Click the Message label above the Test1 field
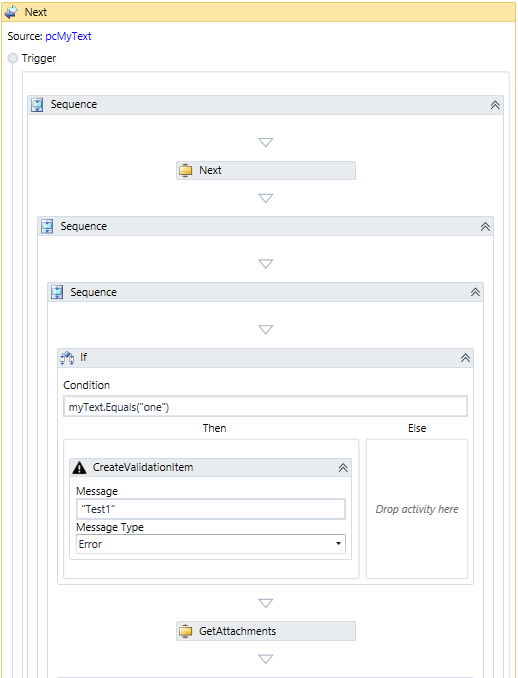Screen dimensions: 518x678 point(97,492)
